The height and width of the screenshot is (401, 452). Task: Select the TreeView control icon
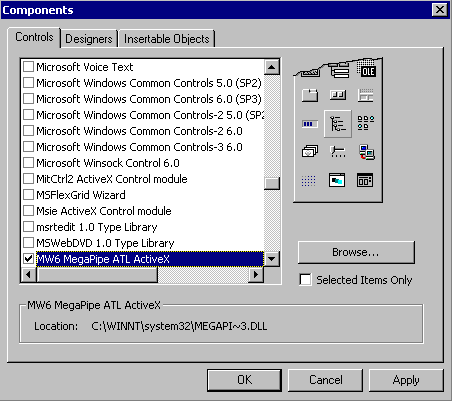[338, 123]
